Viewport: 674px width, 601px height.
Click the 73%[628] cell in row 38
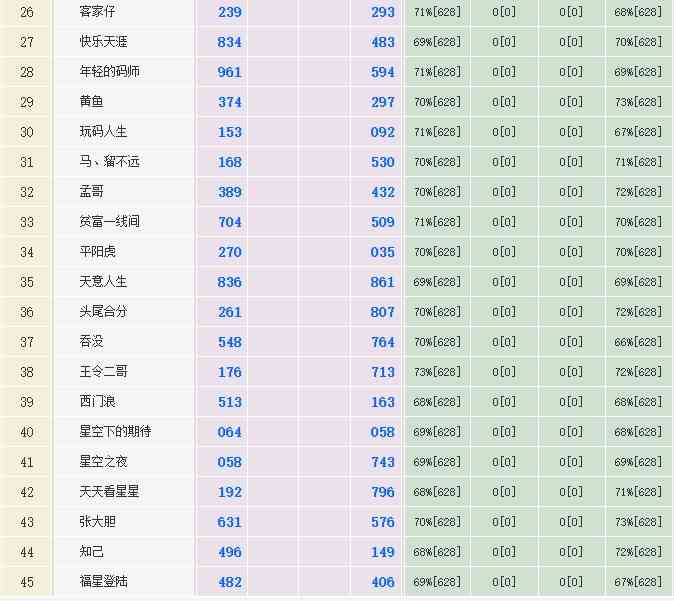tap(437, 372)
